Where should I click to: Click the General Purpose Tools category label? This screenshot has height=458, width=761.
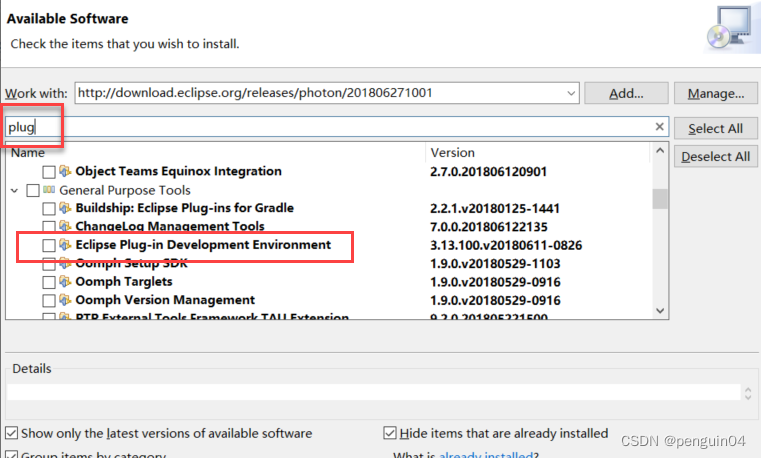(125, 190)
